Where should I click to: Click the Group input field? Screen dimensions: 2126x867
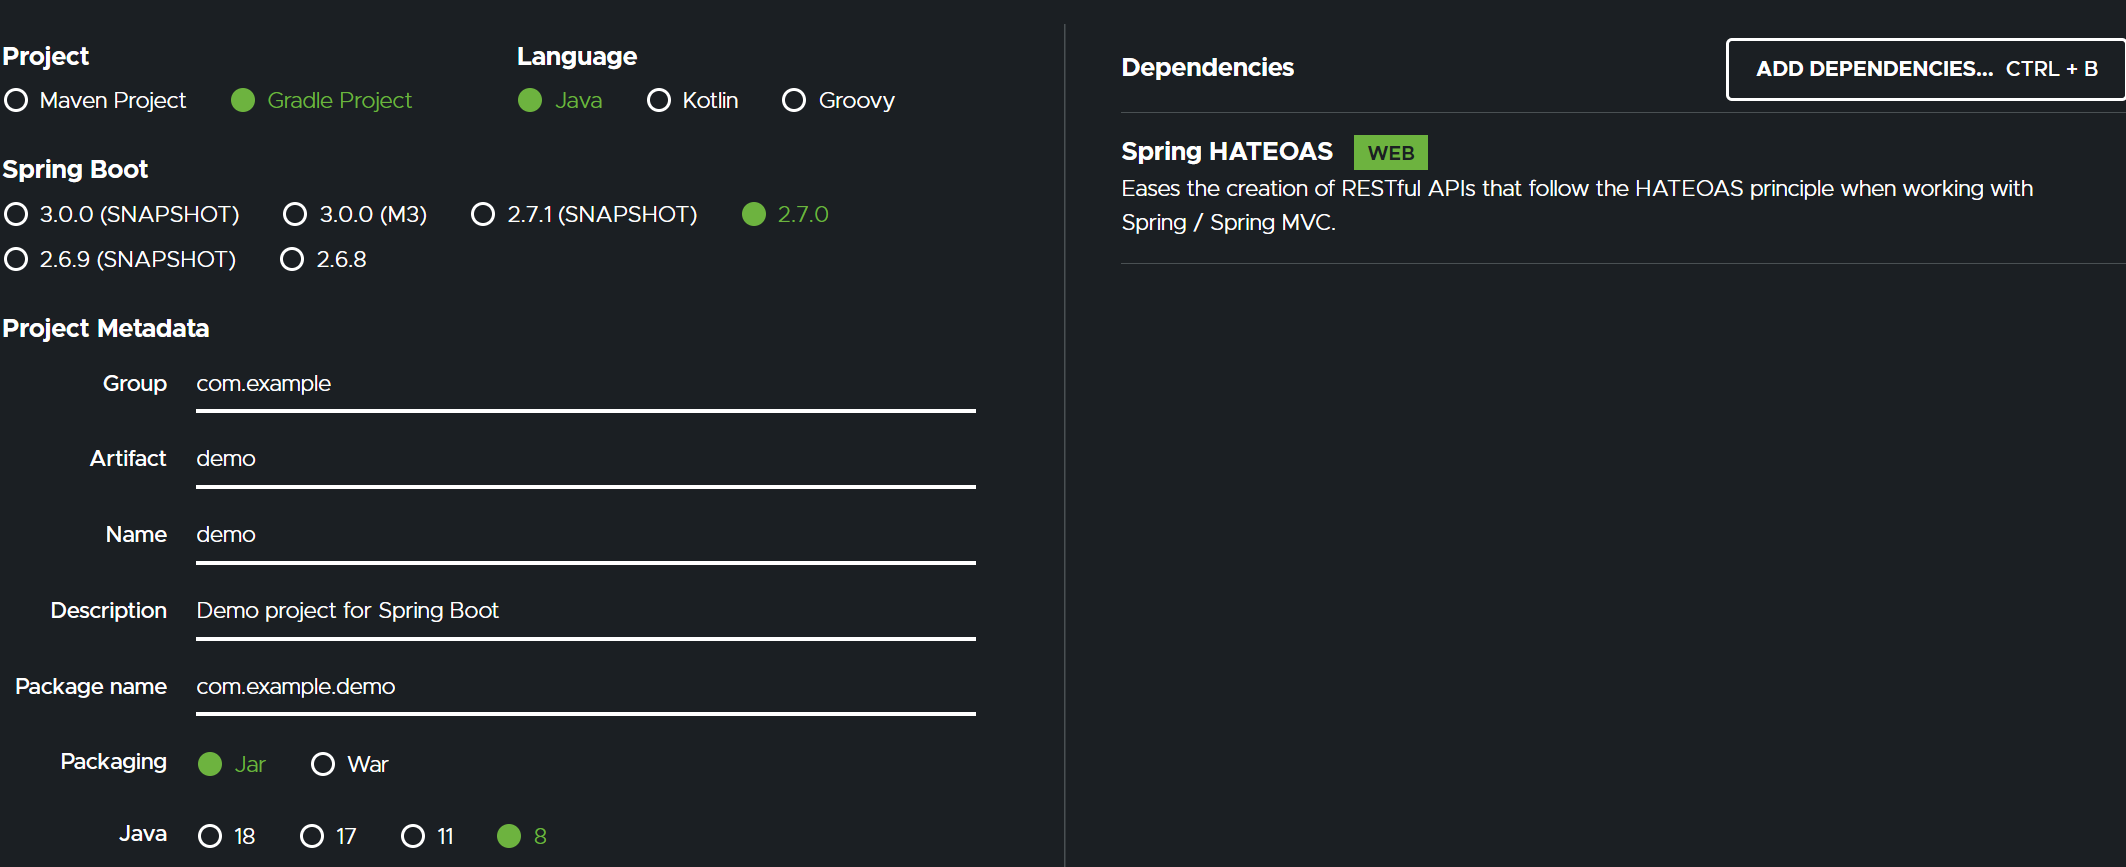[x=586, y=385]
